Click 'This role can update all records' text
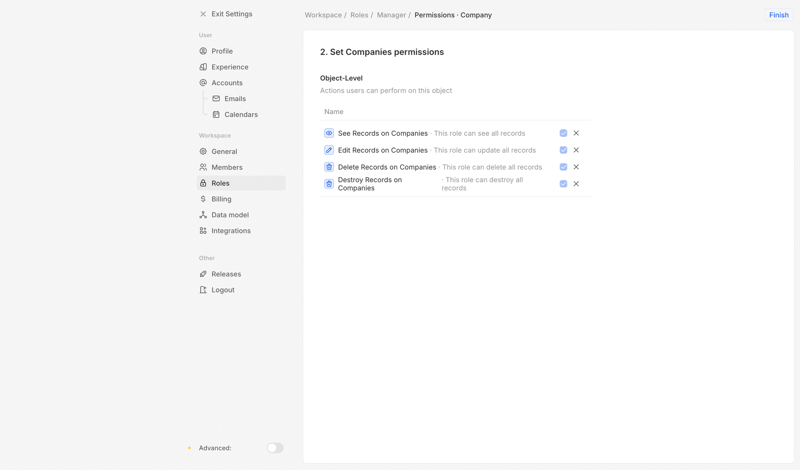The height and width of the screenshot is (470, 800). 485,150
